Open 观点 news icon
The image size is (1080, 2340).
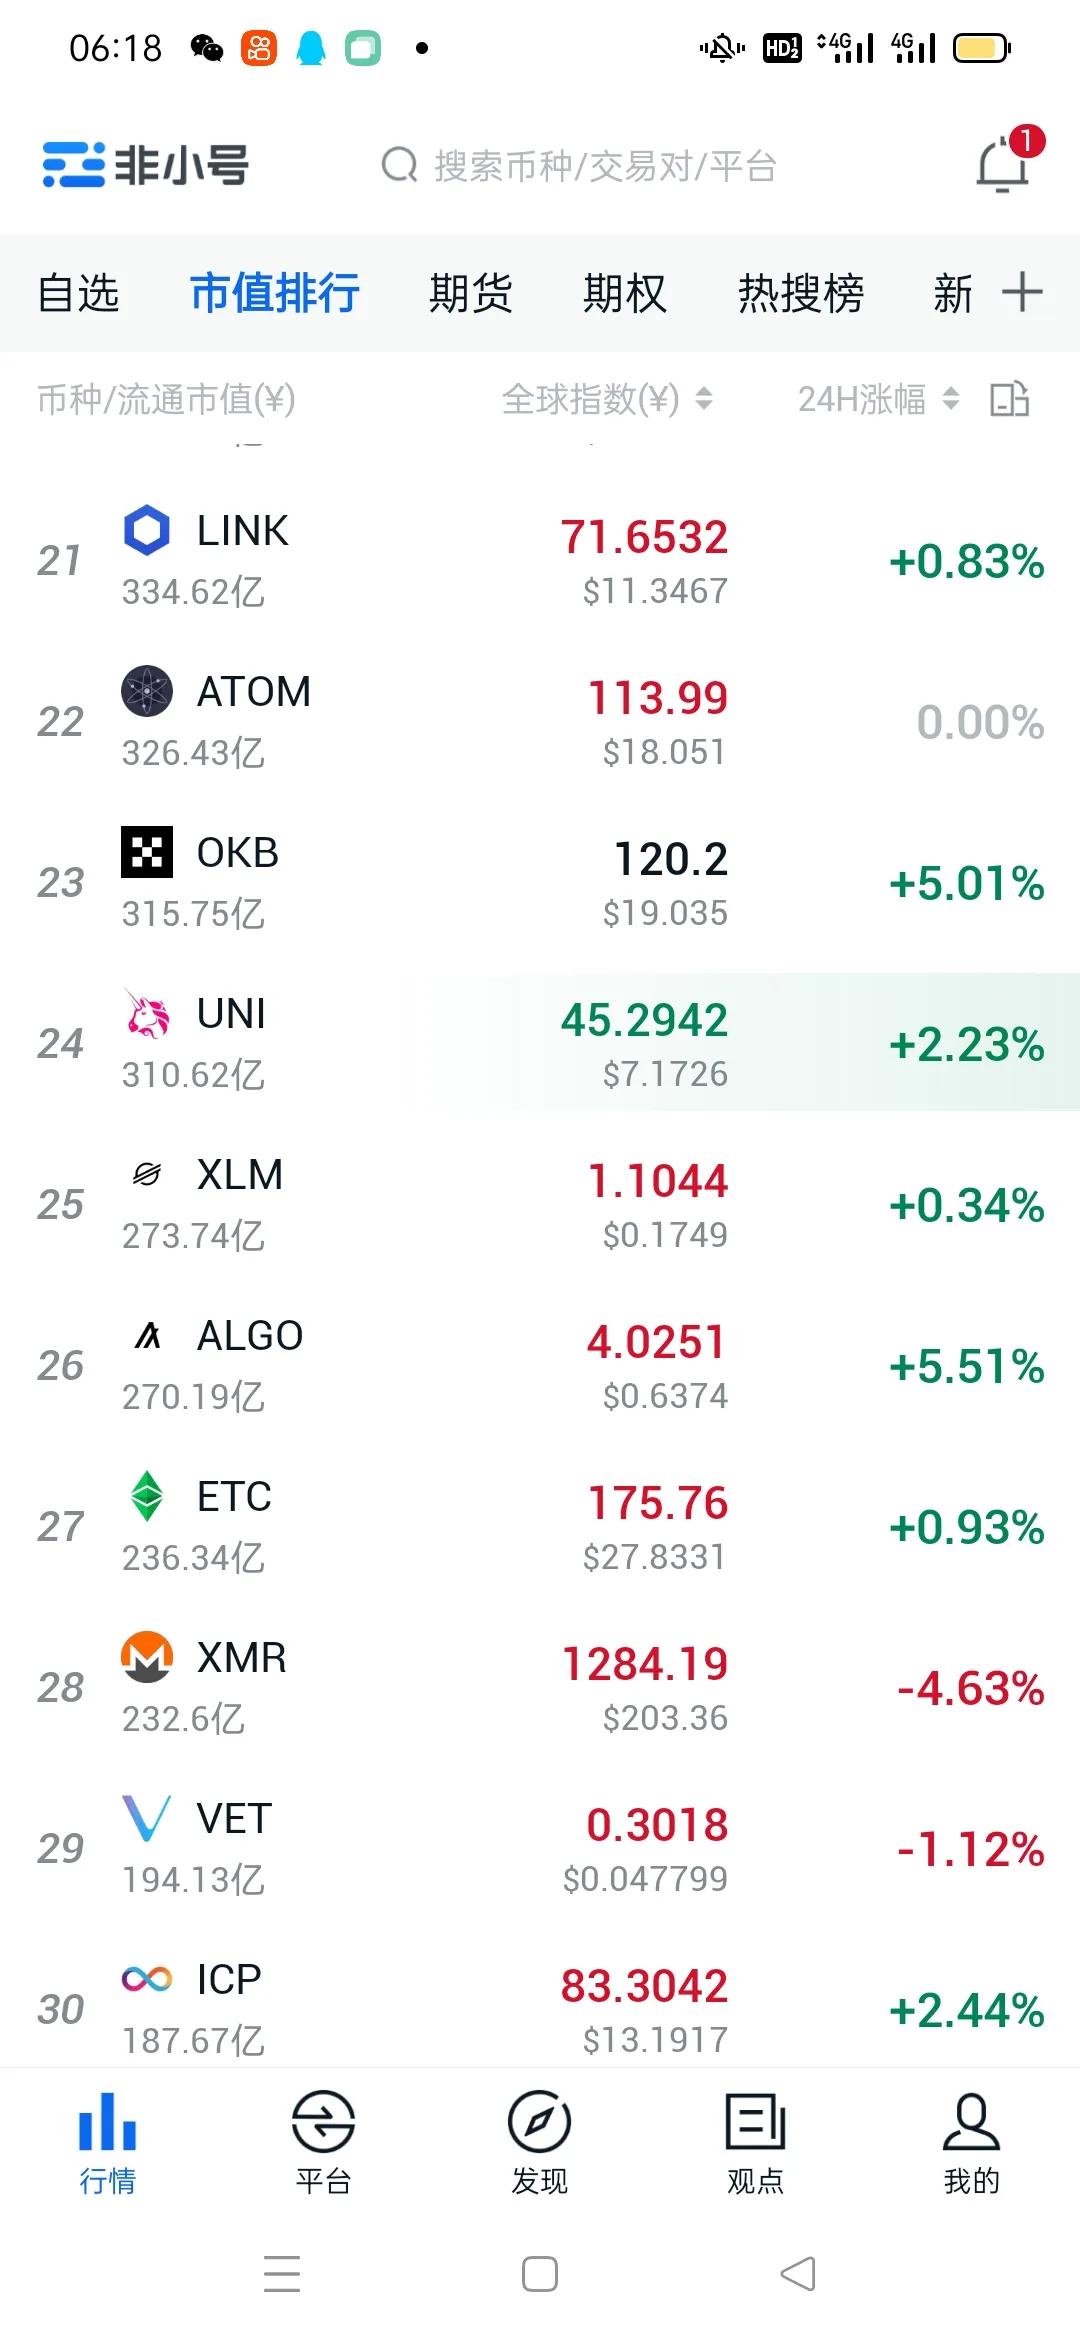tap(755, 2120)
